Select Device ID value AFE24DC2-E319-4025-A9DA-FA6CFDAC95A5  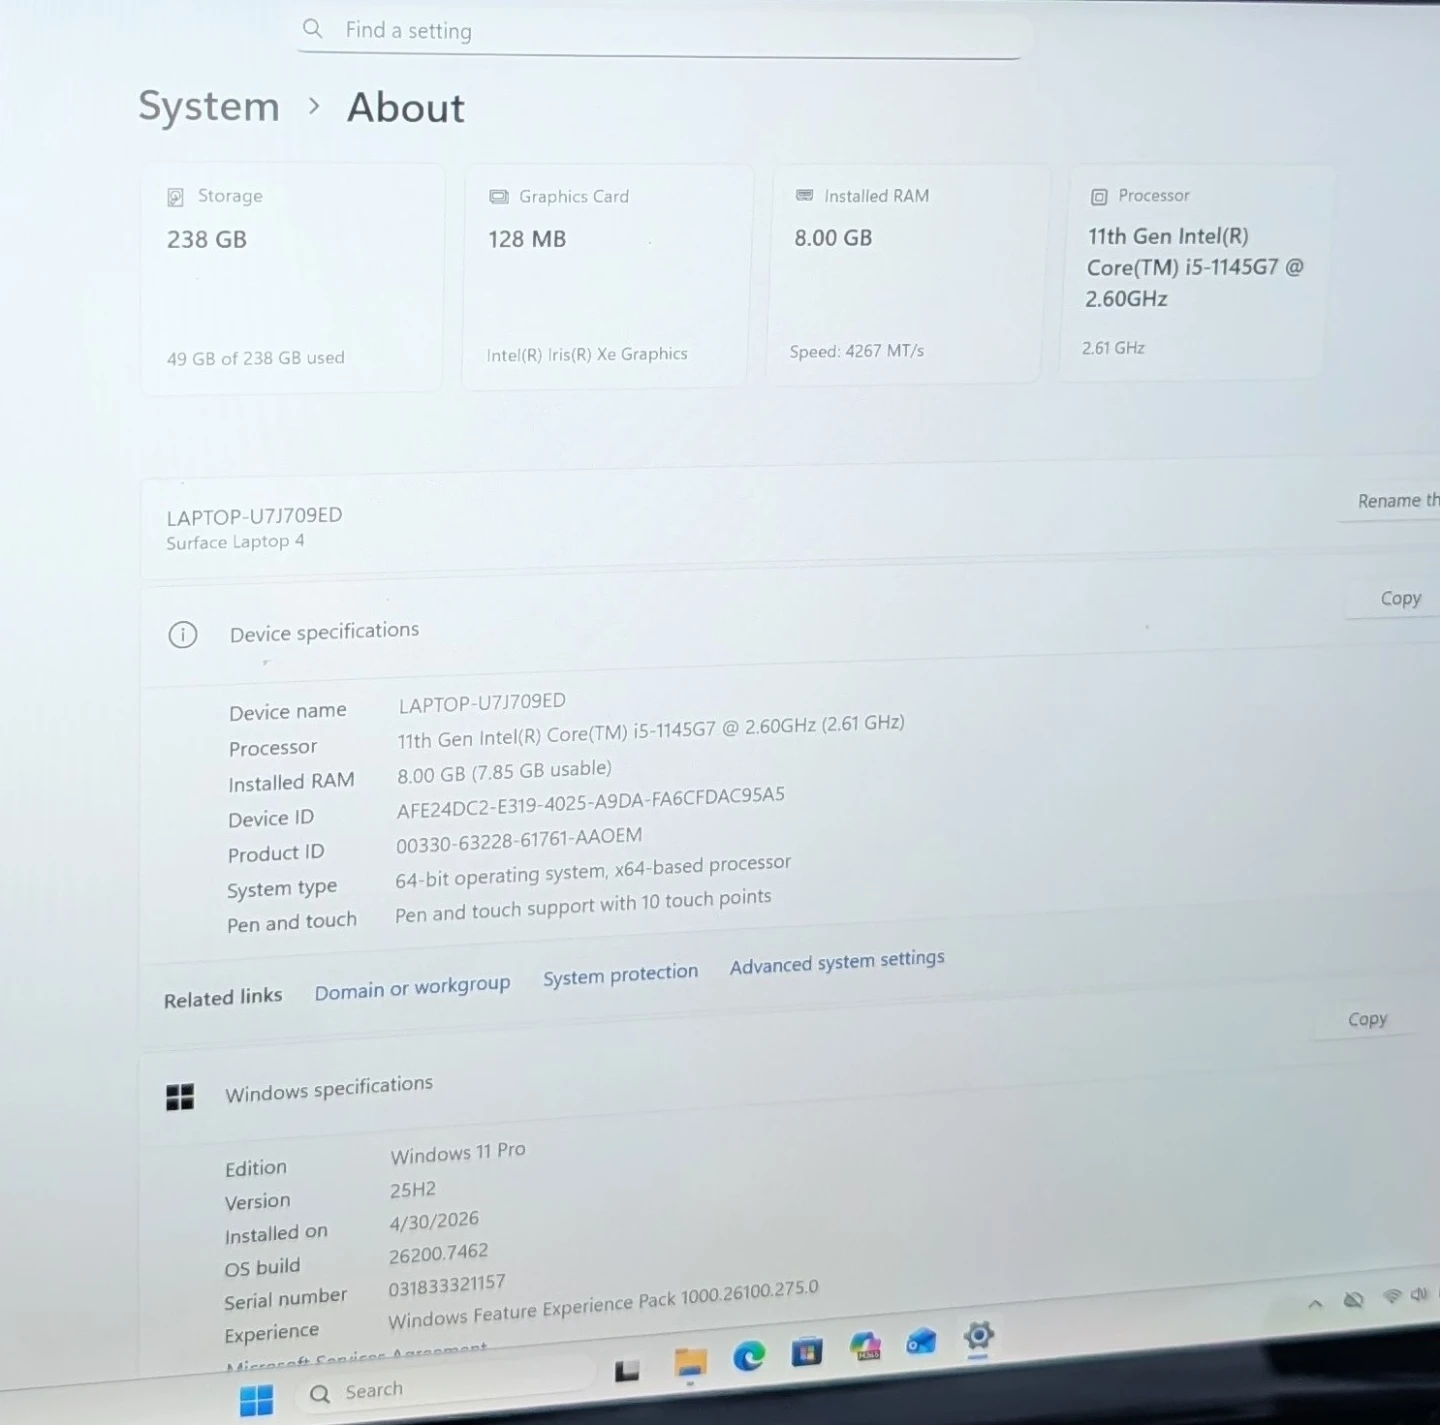click(x=590, y=802)
